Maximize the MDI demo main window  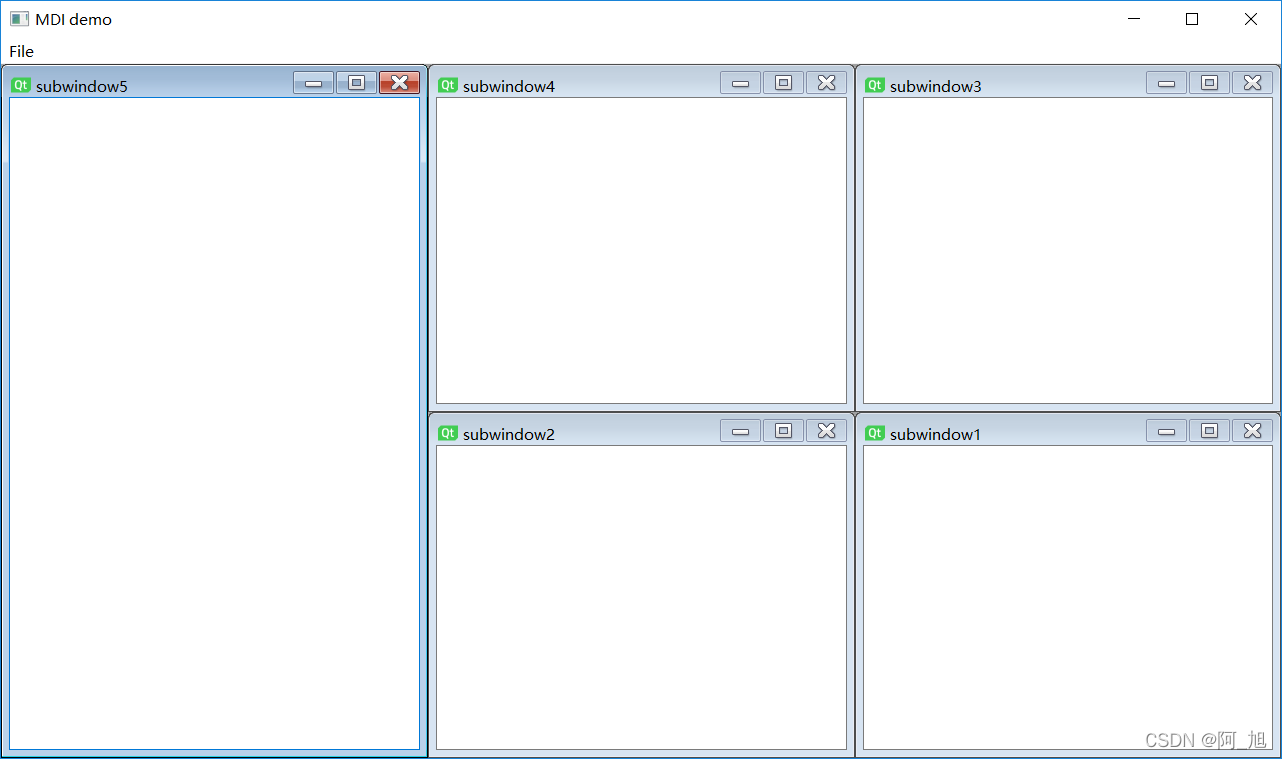1192,19
